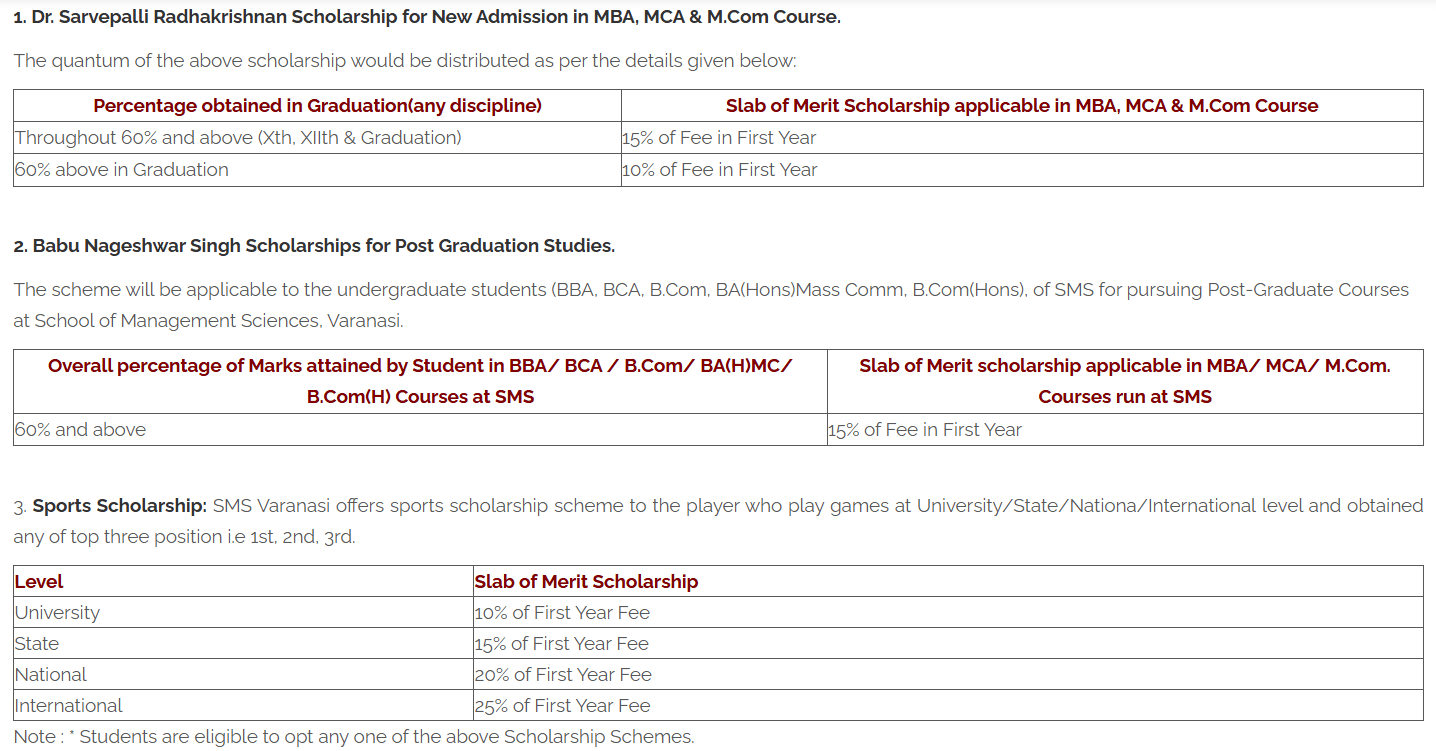1436x751 pixels.
Task: Click the '15% of First Year Fee' cell
Action: coord(563,643)
